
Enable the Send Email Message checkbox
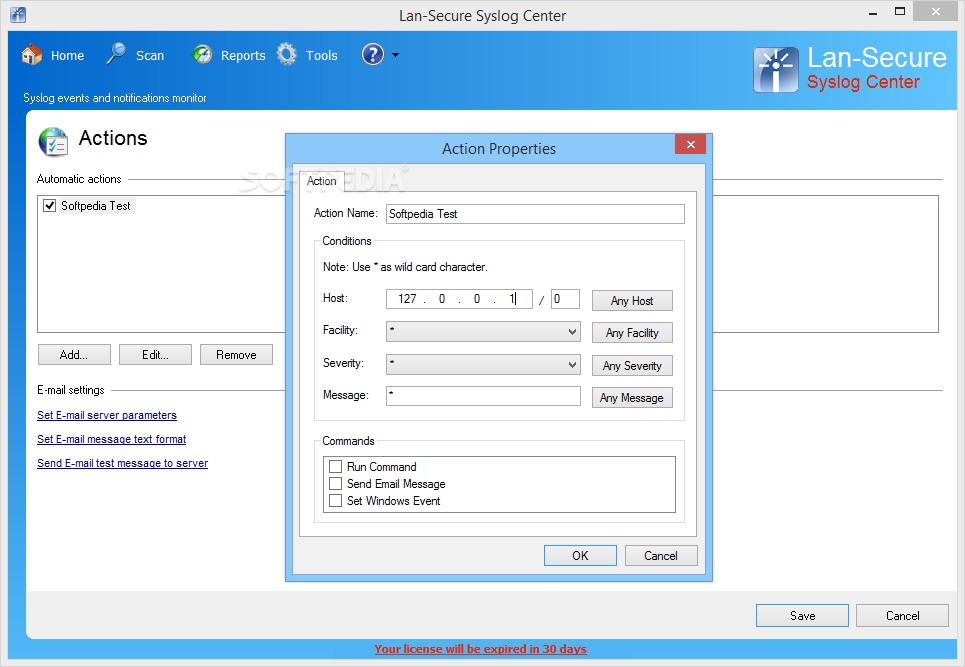335,484
